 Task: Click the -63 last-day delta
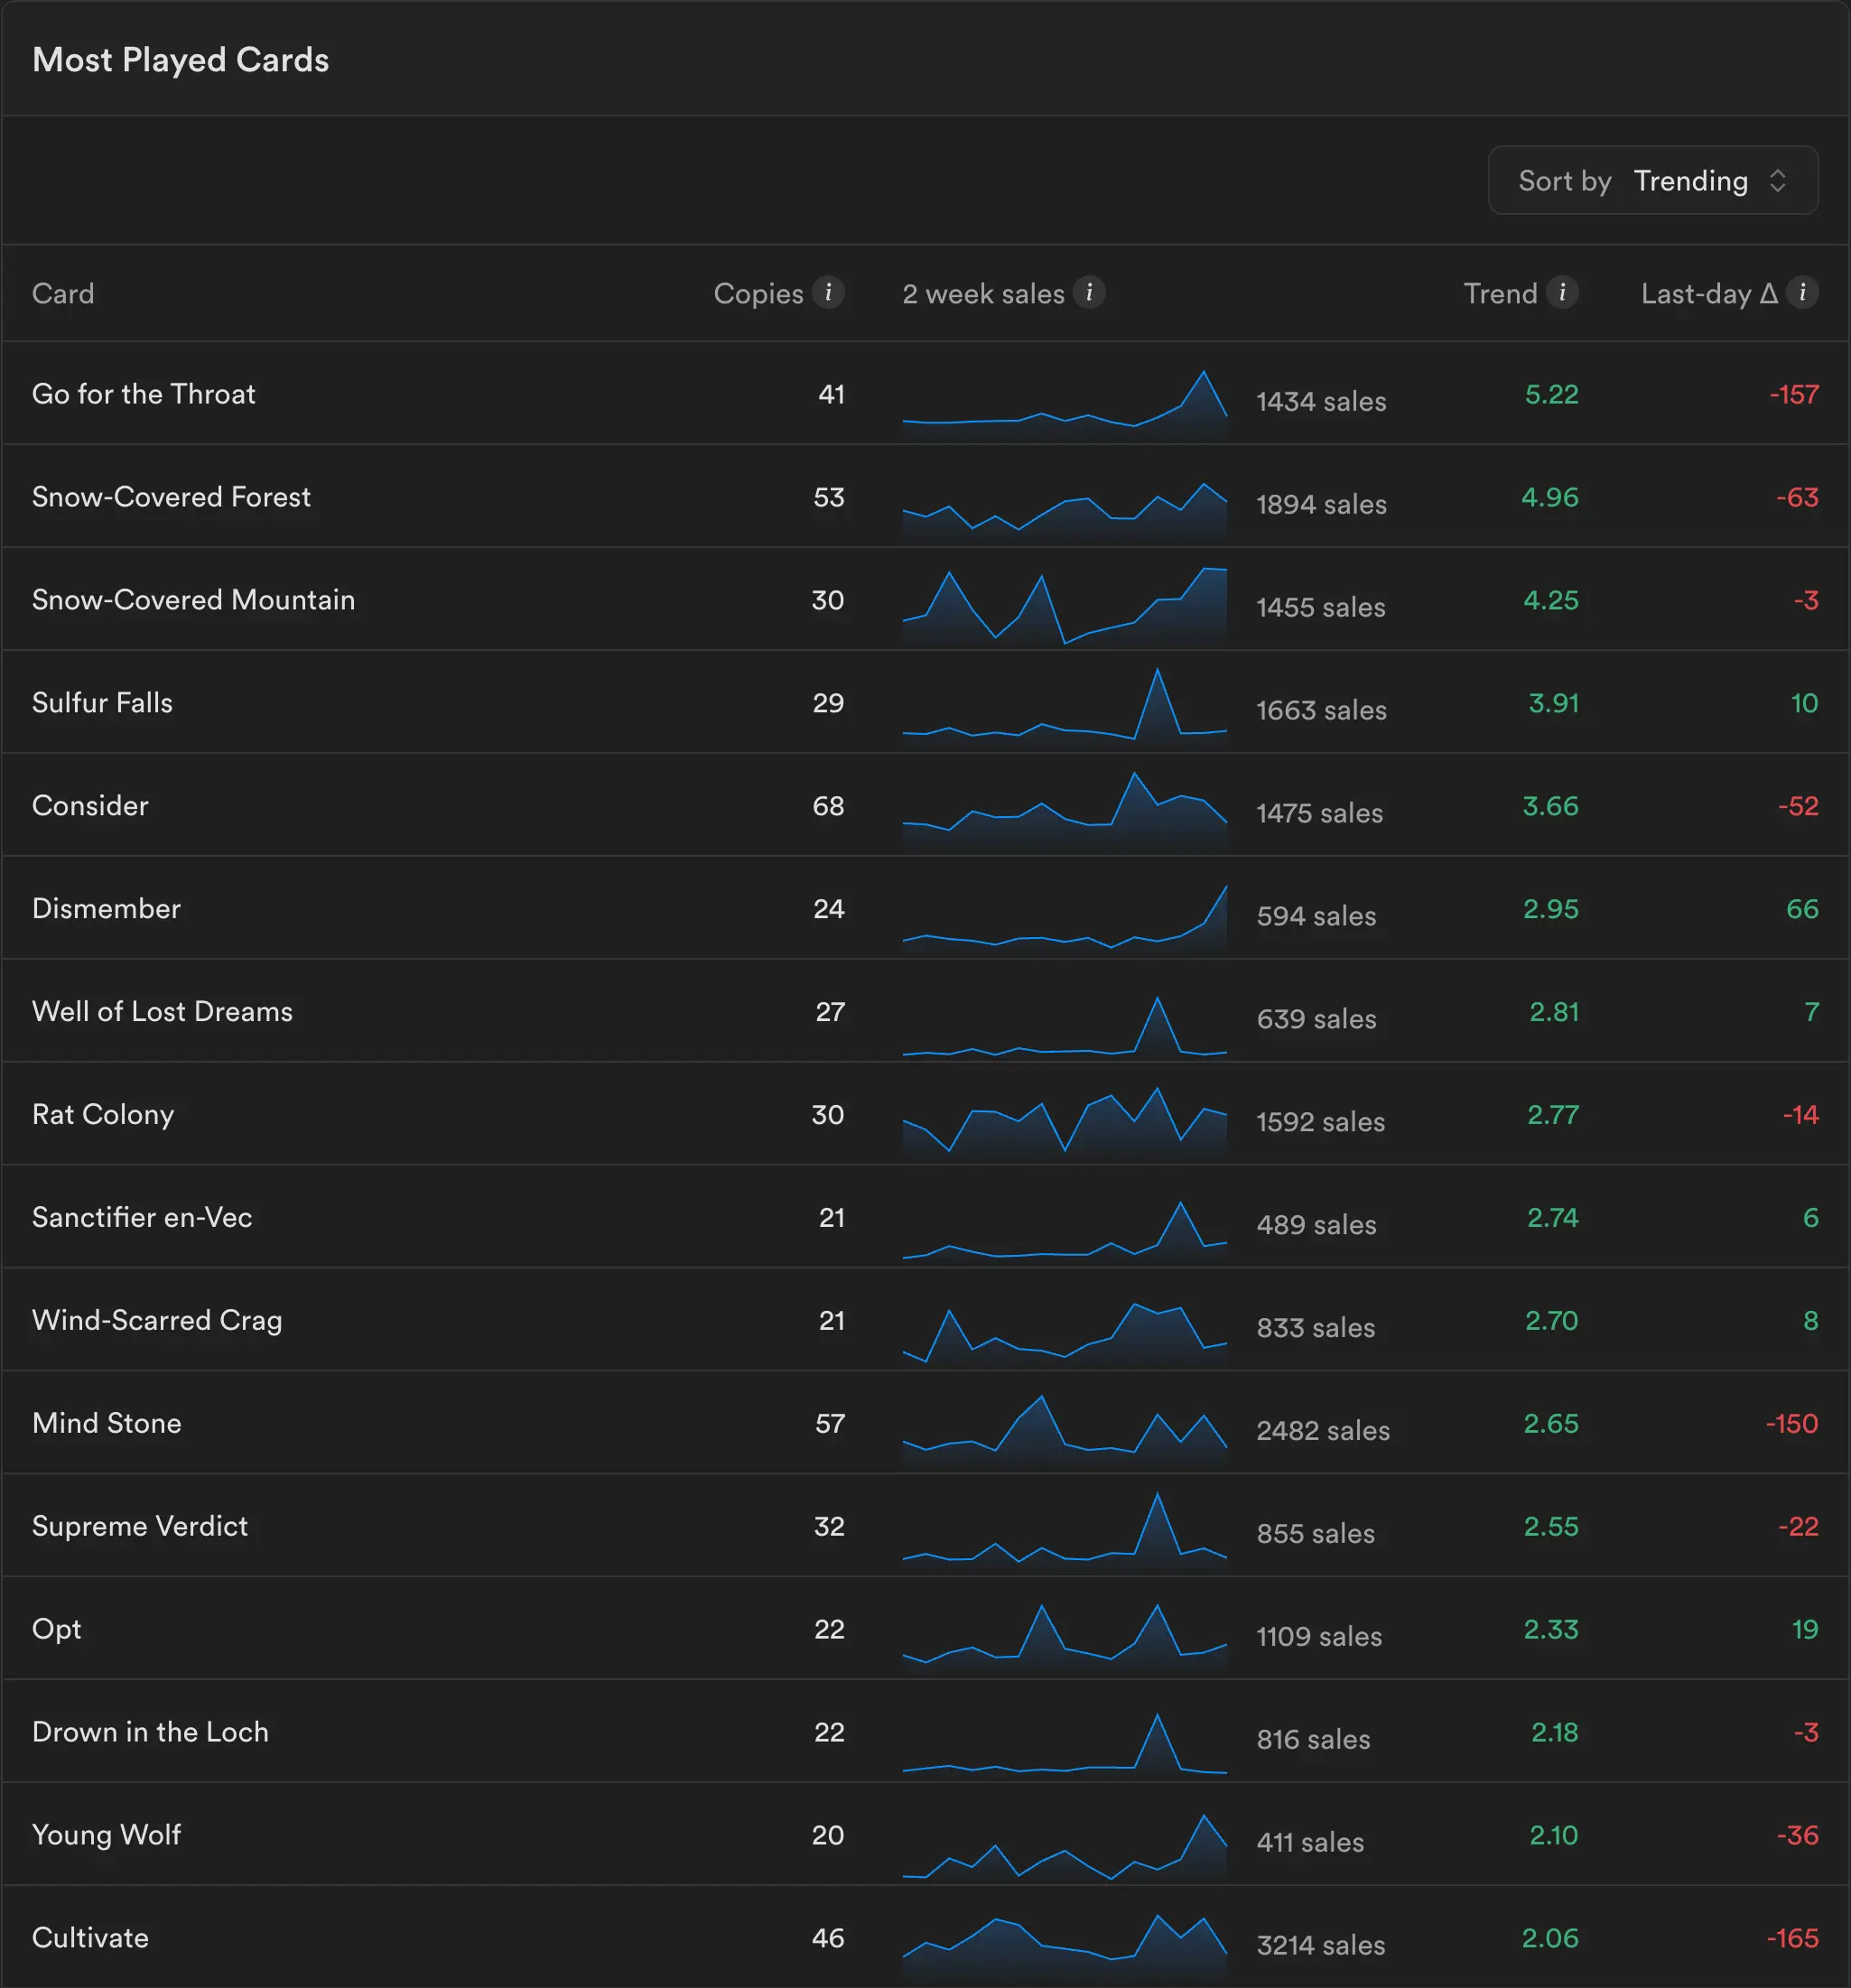[x=1797, y=497]
